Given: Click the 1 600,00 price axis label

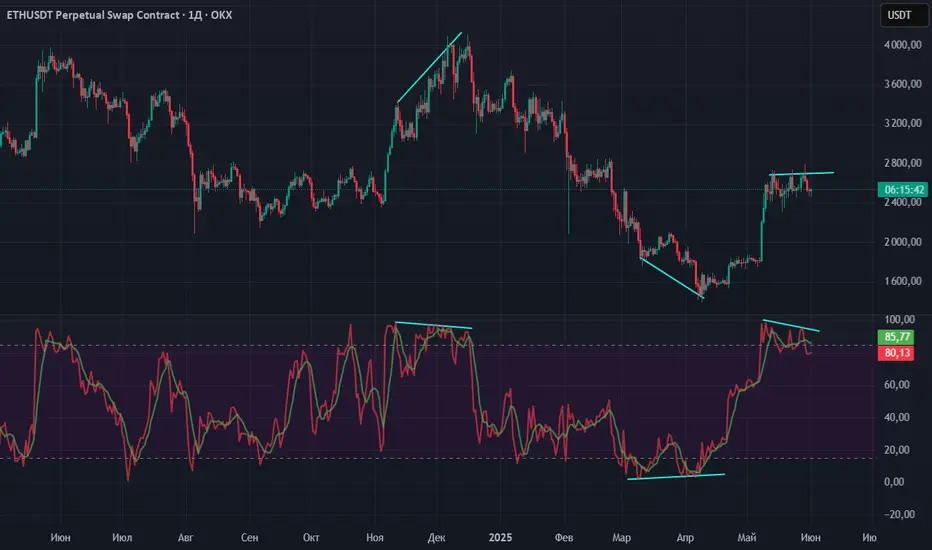Looking at the screenshot, I should pyautogui.click(x=902, y=281).
